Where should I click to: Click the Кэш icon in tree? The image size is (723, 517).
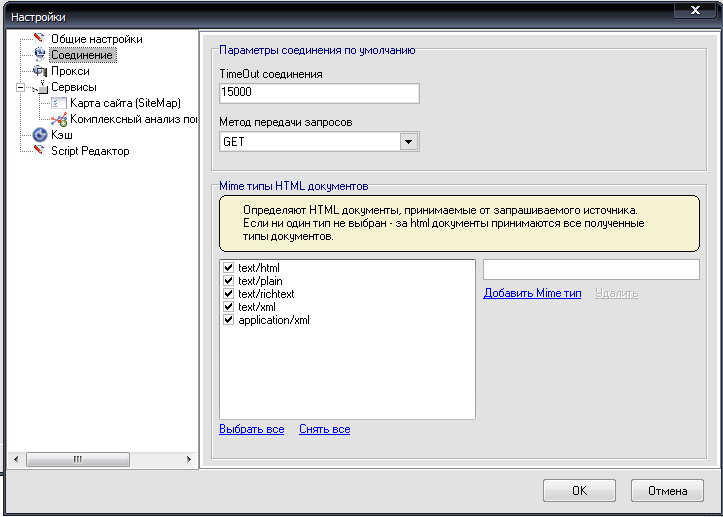tap(40, 135)
